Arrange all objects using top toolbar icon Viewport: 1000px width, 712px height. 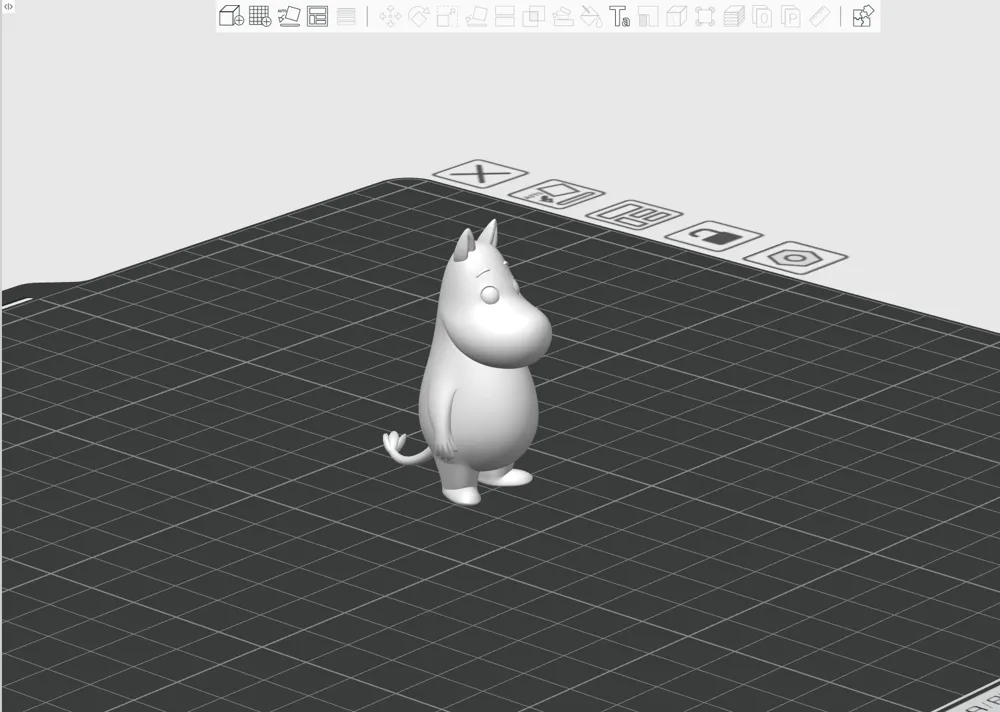point(318,16)
